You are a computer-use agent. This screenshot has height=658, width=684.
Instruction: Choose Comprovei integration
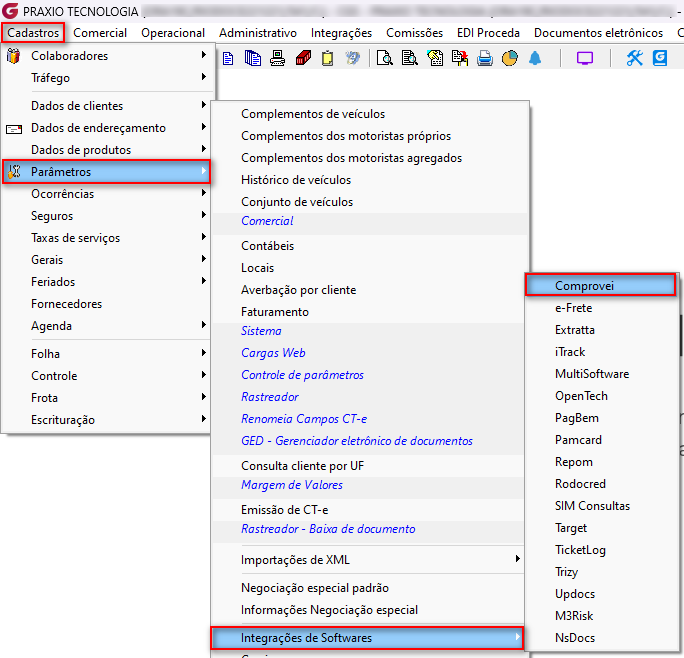(x=601, y=286)
